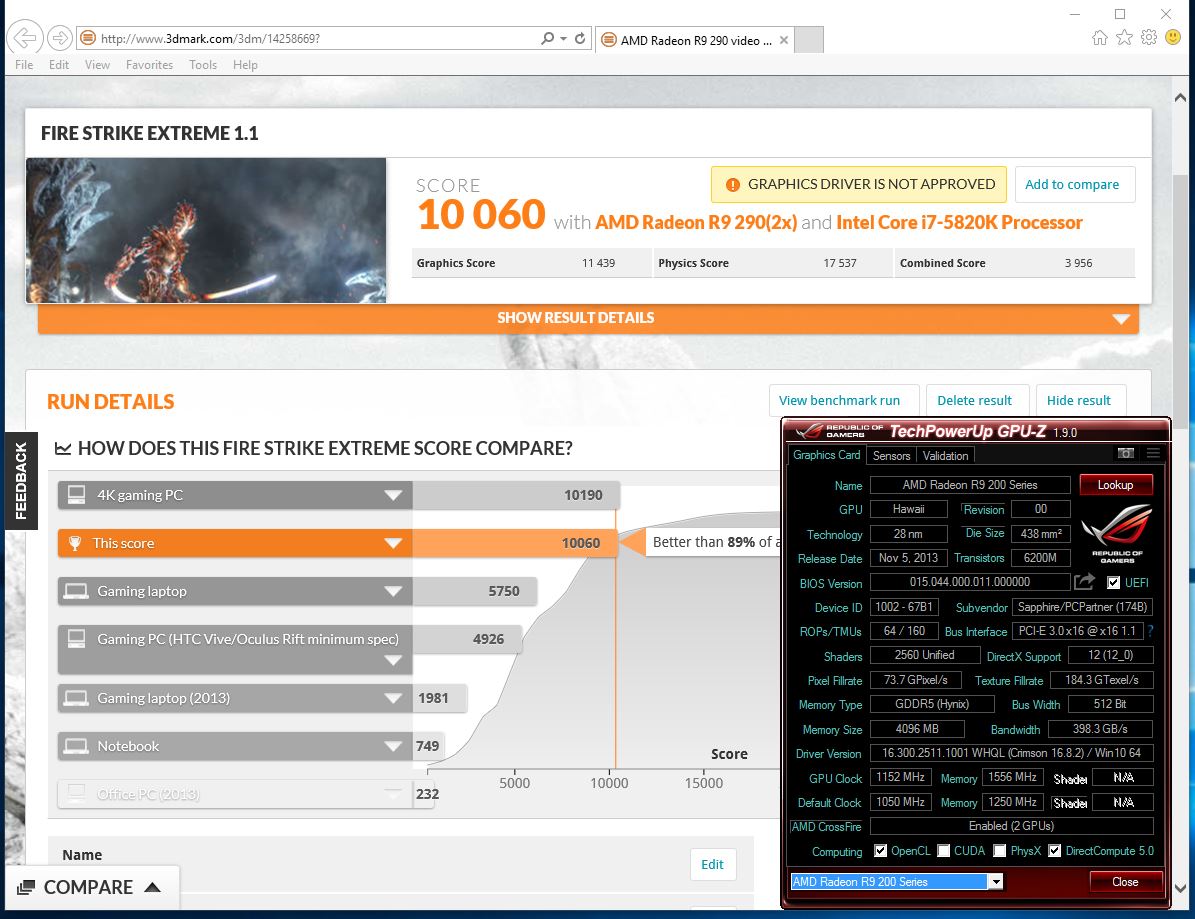The height and width of the screenshot is (919, 1195).
Task: Go forward with browser forward arrow
Action: coord(59,37)
